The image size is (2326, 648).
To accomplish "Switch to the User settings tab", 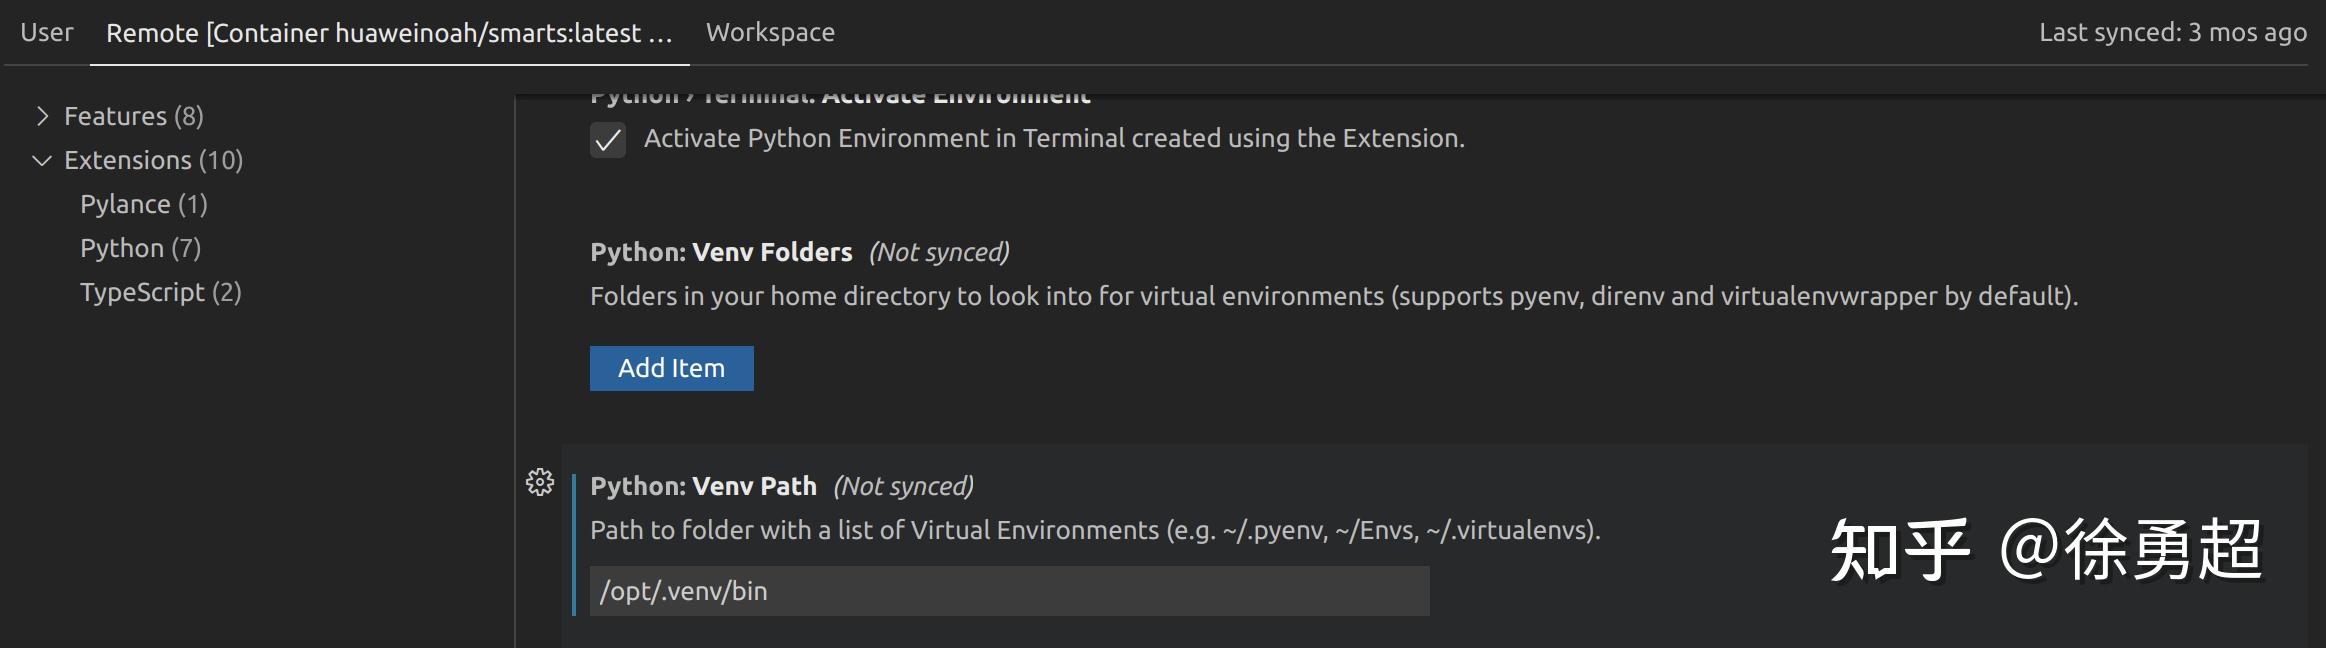I will [47, 33].
